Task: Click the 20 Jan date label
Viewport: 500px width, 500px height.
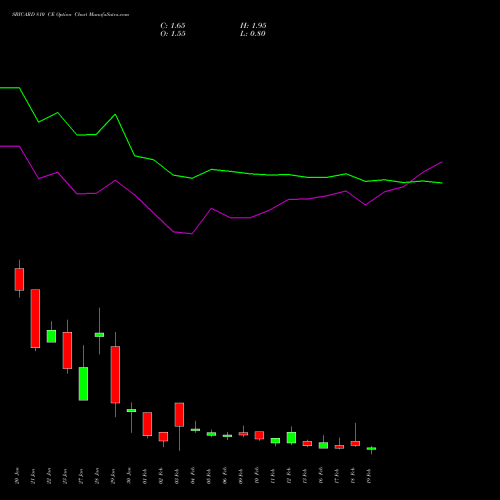Action: click(x=17, y=476)
